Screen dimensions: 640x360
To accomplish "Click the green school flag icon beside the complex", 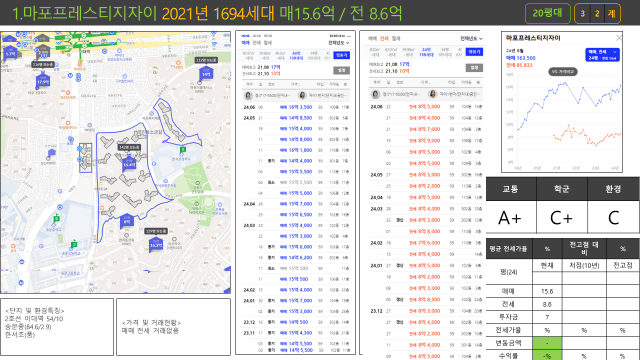I will pyautogui.click(x=183, y=150).
